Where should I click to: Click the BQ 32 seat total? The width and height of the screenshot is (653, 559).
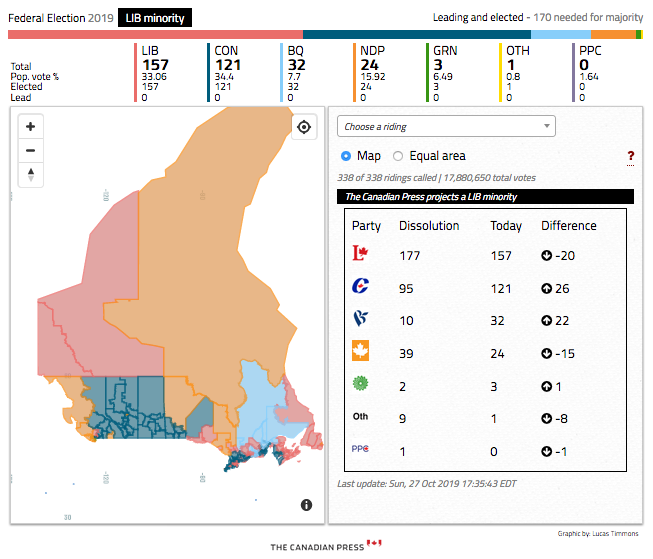tap(297, 65)
